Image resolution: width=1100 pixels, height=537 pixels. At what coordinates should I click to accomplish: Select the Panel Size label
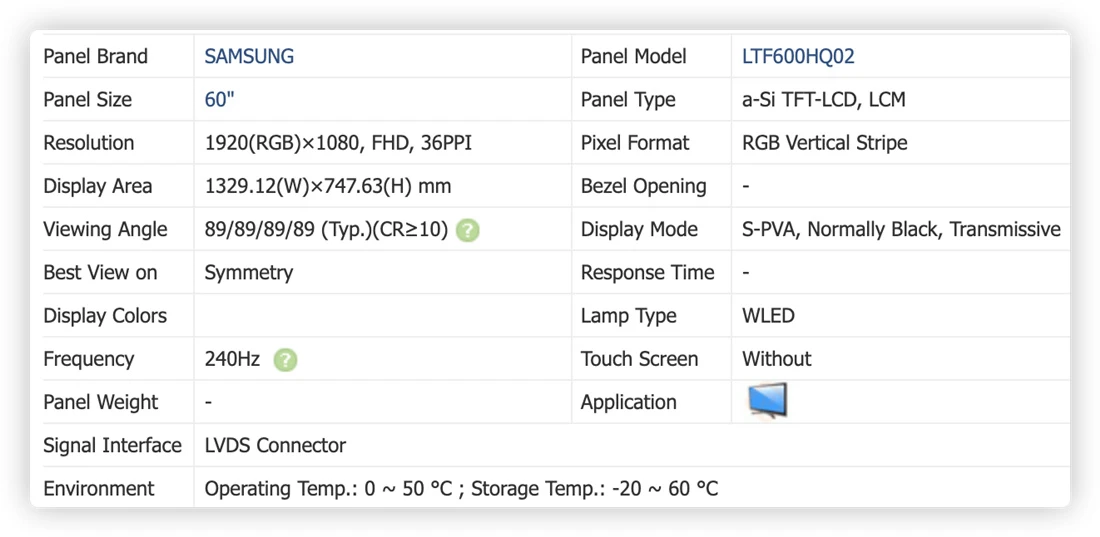[88, 100]
